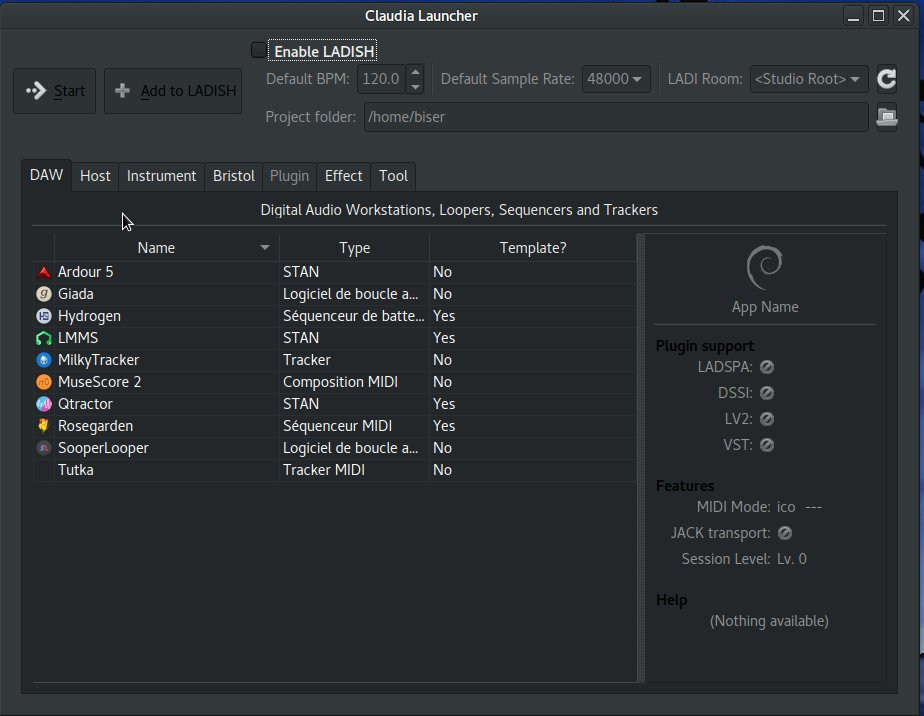Click the DSSI support status icon

(767, 393)
